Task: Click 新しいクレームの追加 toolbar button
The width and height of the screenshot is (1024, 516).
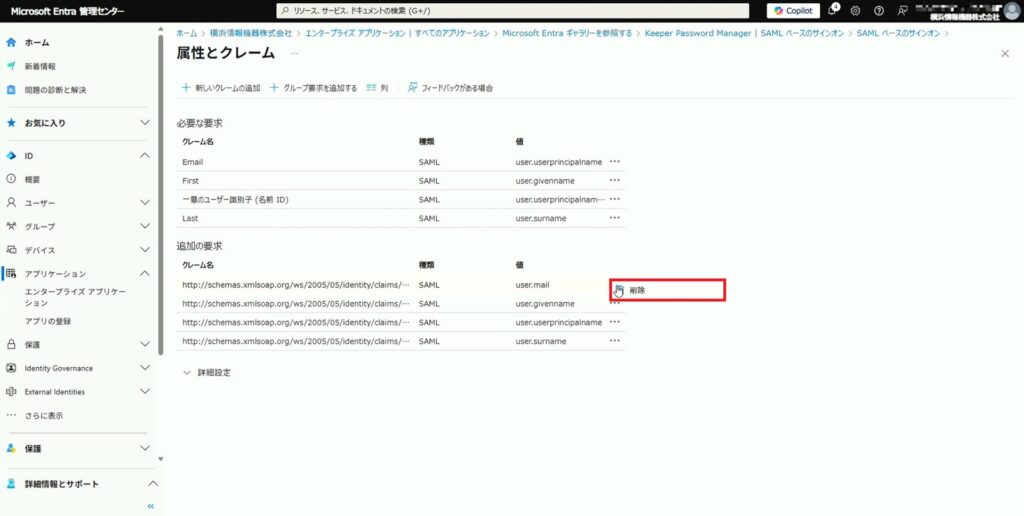Action: tap(221, 88)
